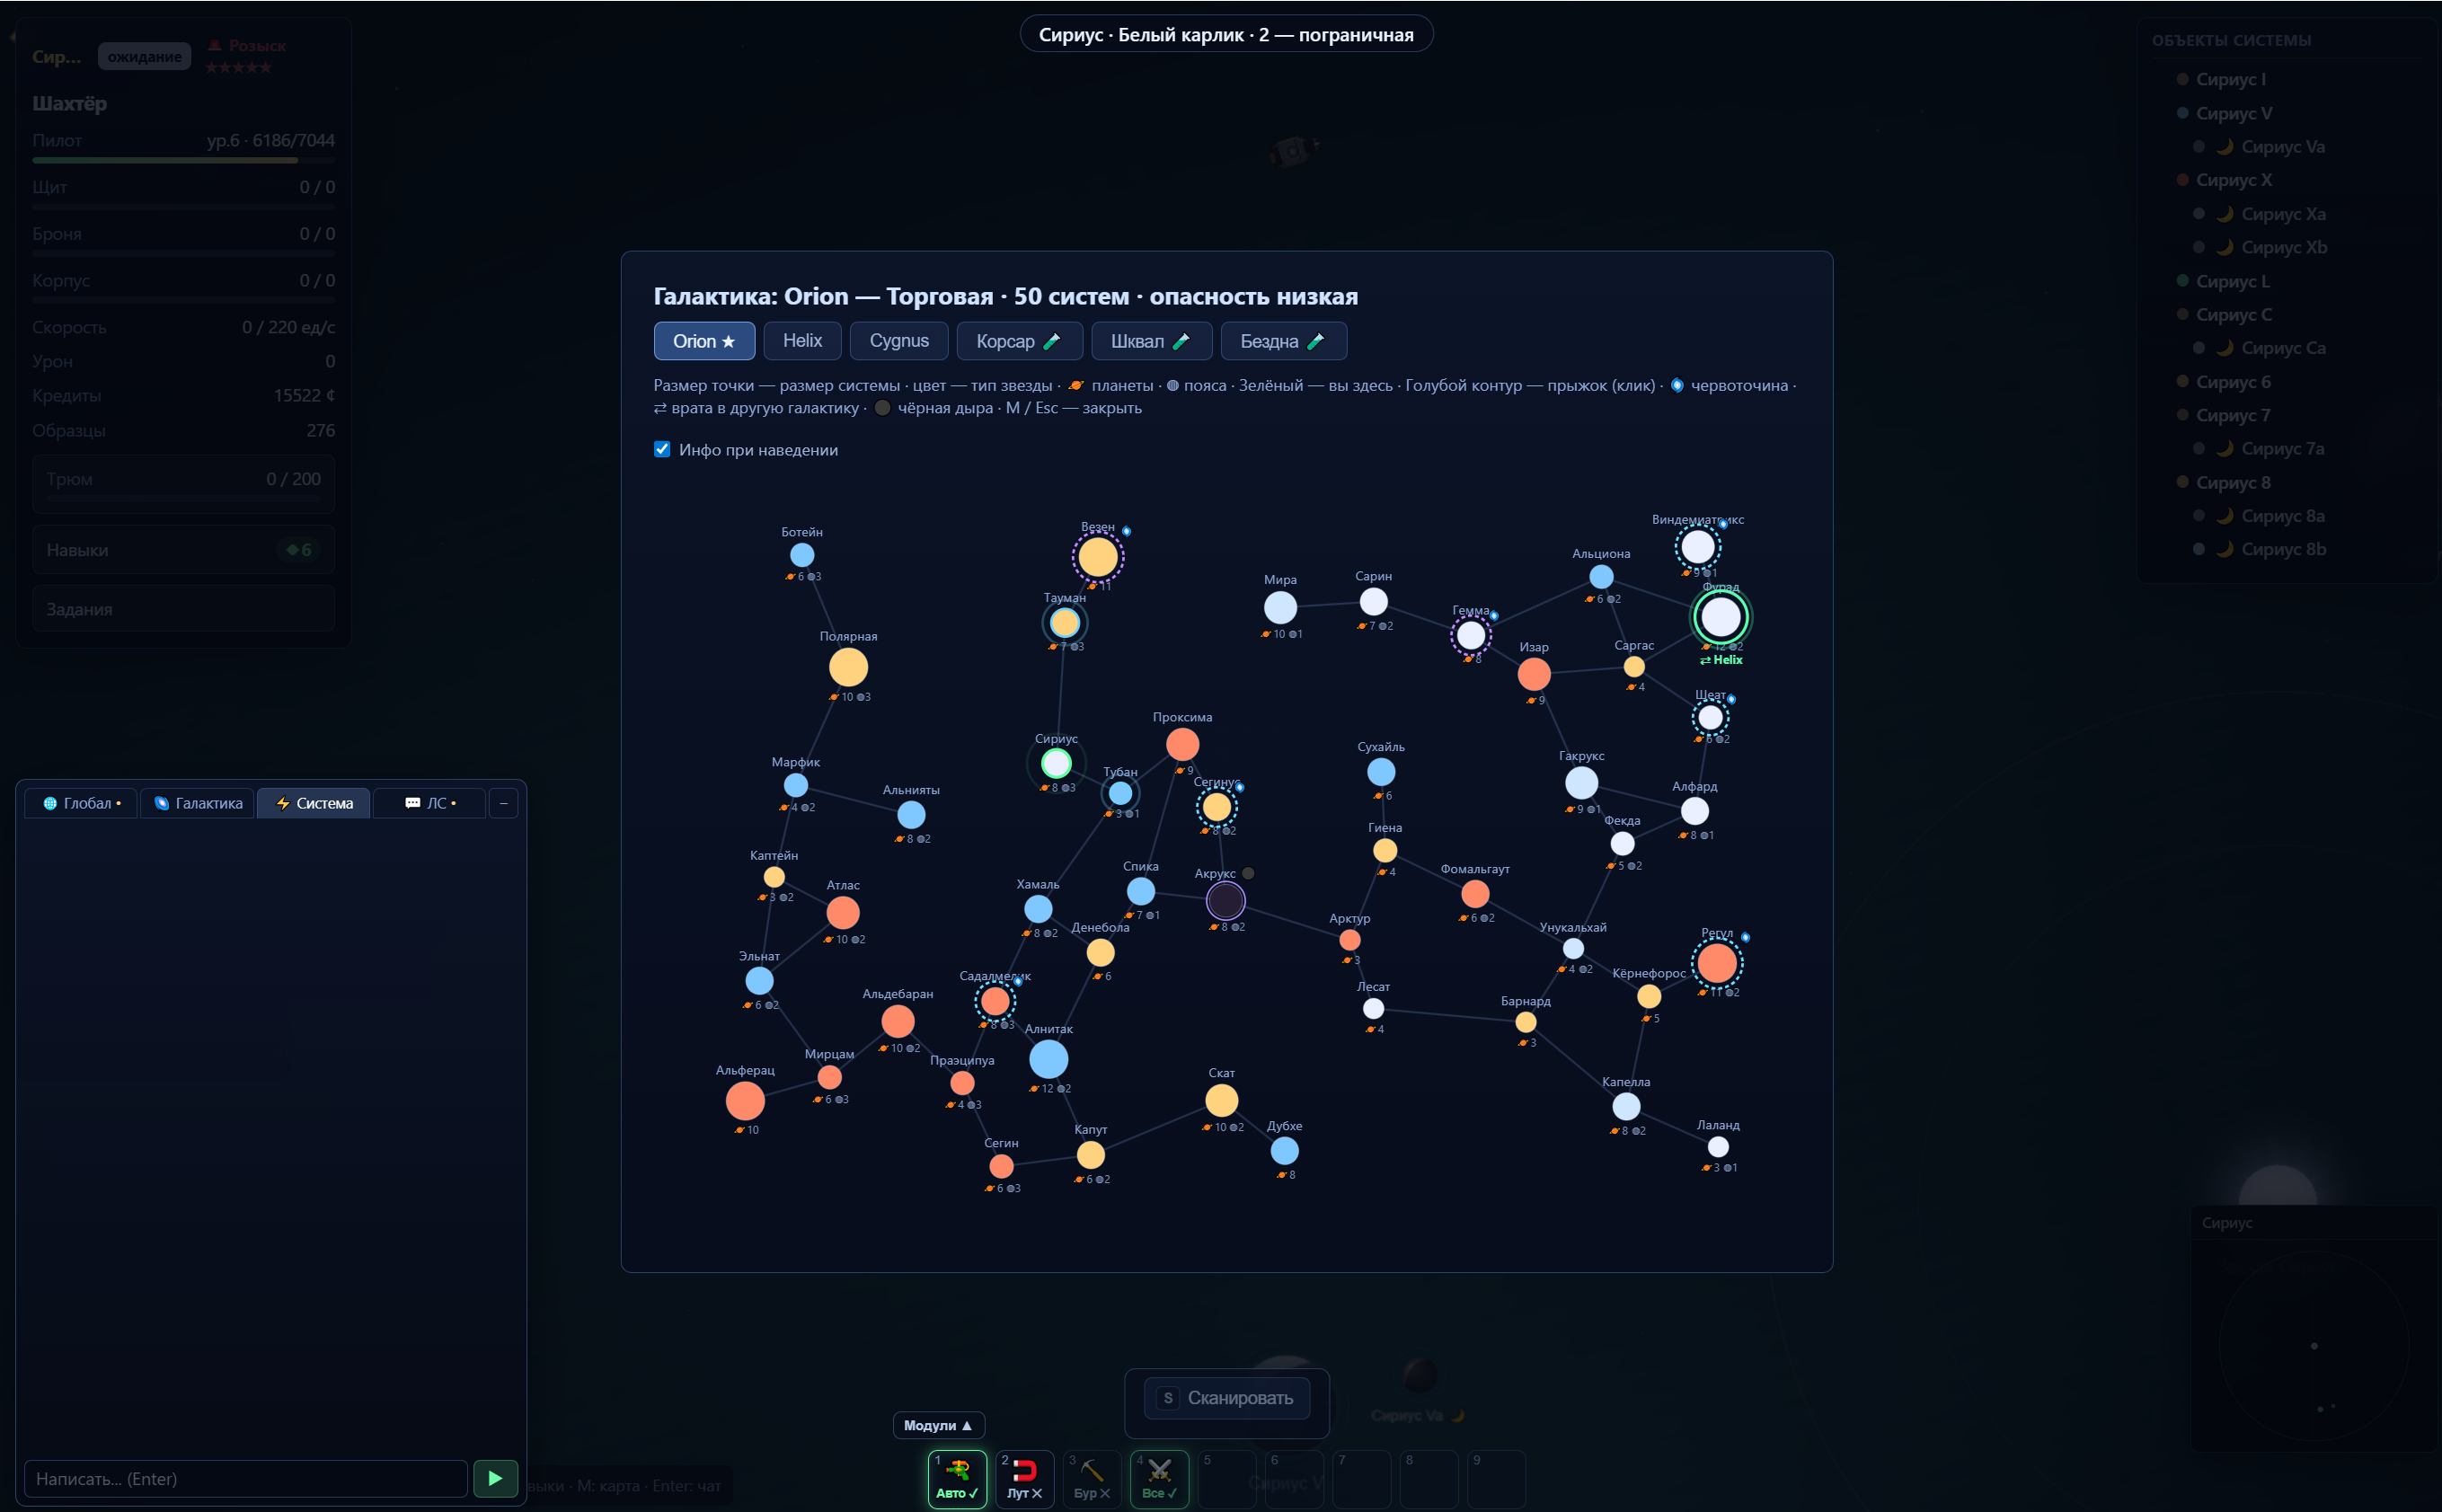Select the Полярная yellow star
The width and height of the screenshot is (2442, 1512).
tap(848, 667)
